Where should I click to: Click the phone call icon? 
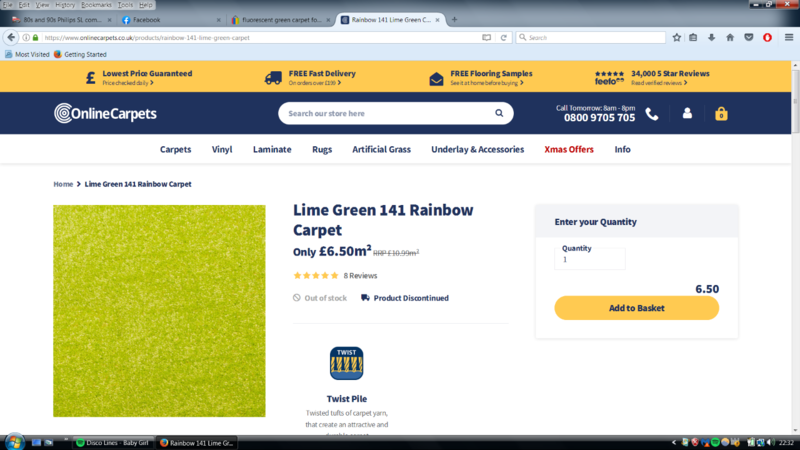(x=652, y=114)
